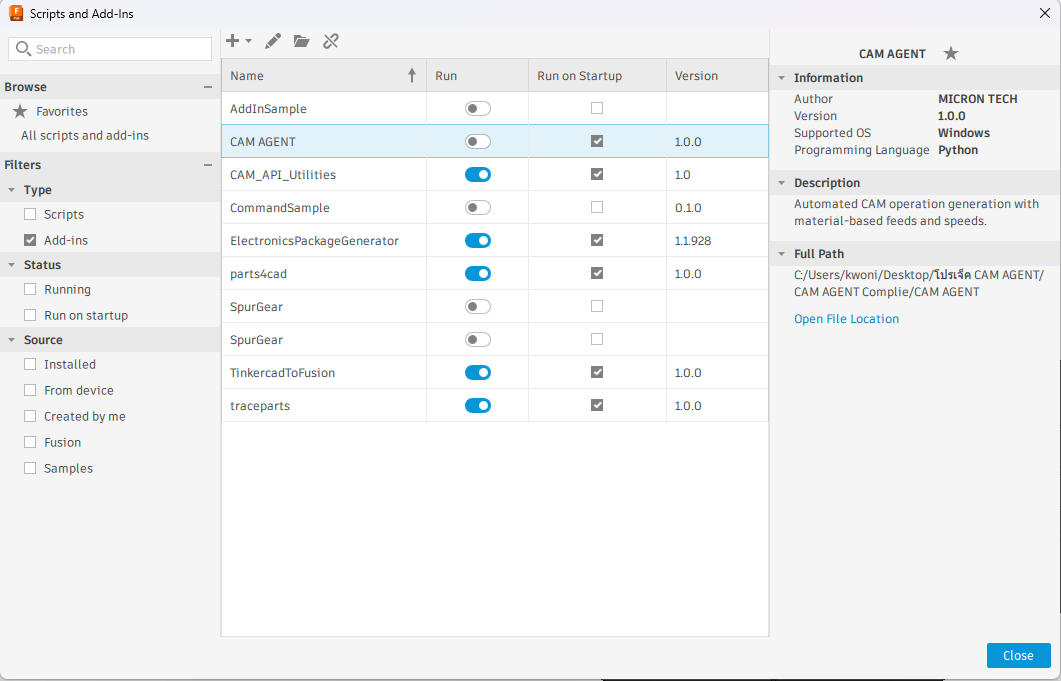Screen dimensions: 1061x681
Task: Enable the CAM AGENT run toggle
Action: click(x=478, y=142)
